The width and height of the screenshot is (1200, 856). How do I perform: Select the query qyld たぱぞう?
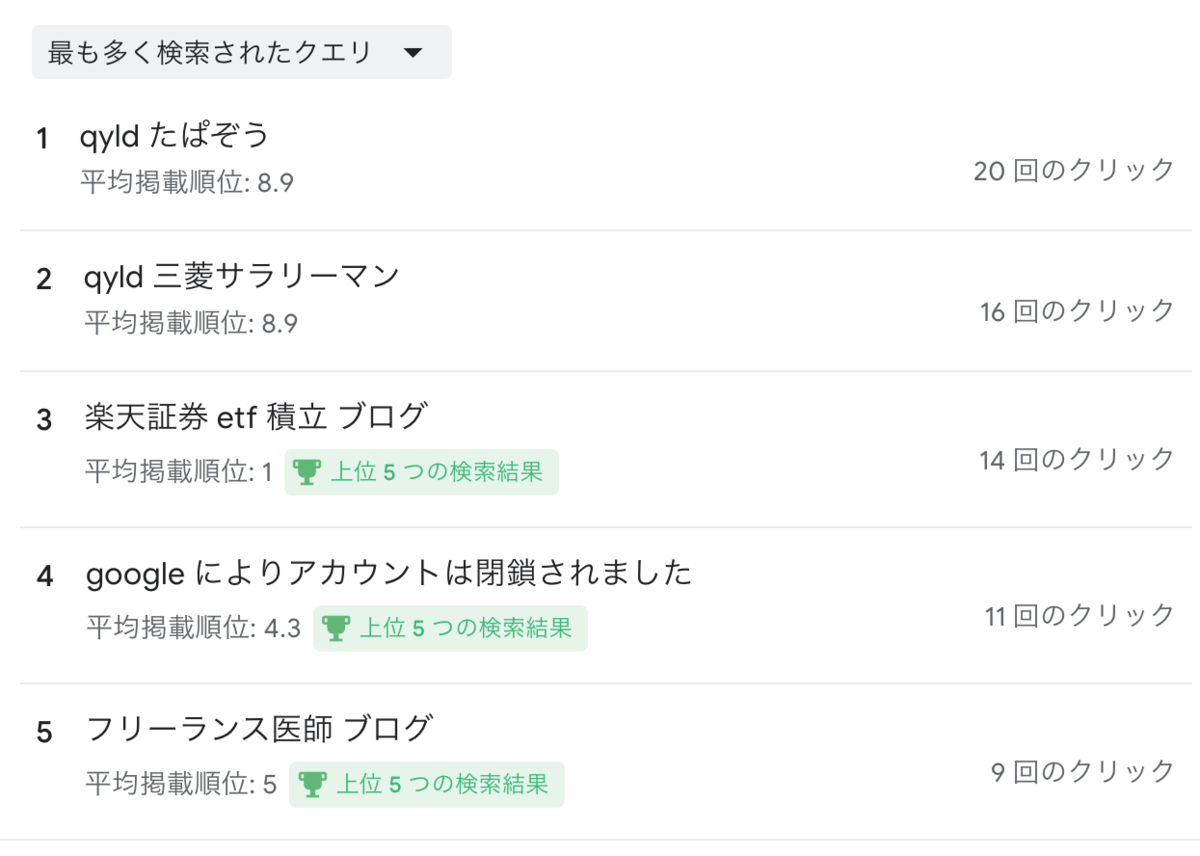[x=175, y=135]
